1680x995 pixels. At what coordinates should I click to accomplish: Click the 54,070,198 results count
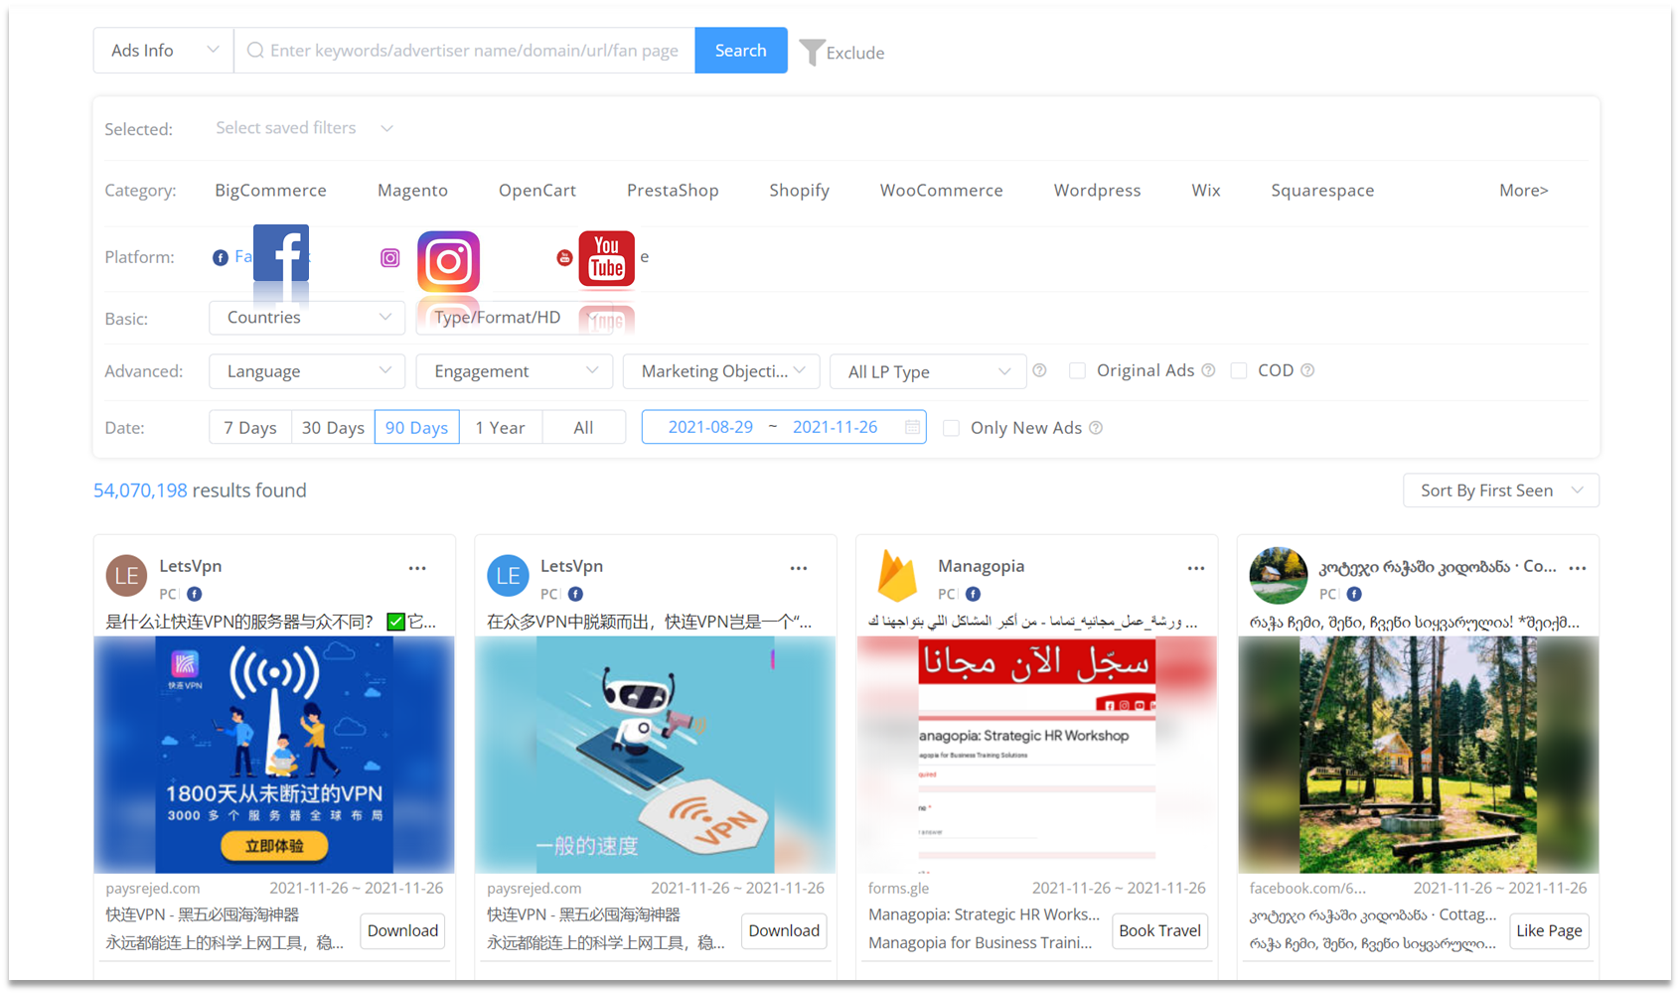(x=140, y=490)
